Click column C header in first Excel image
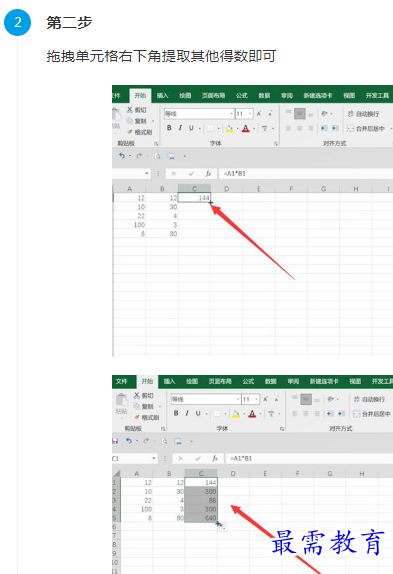 (x=194, y=189)
